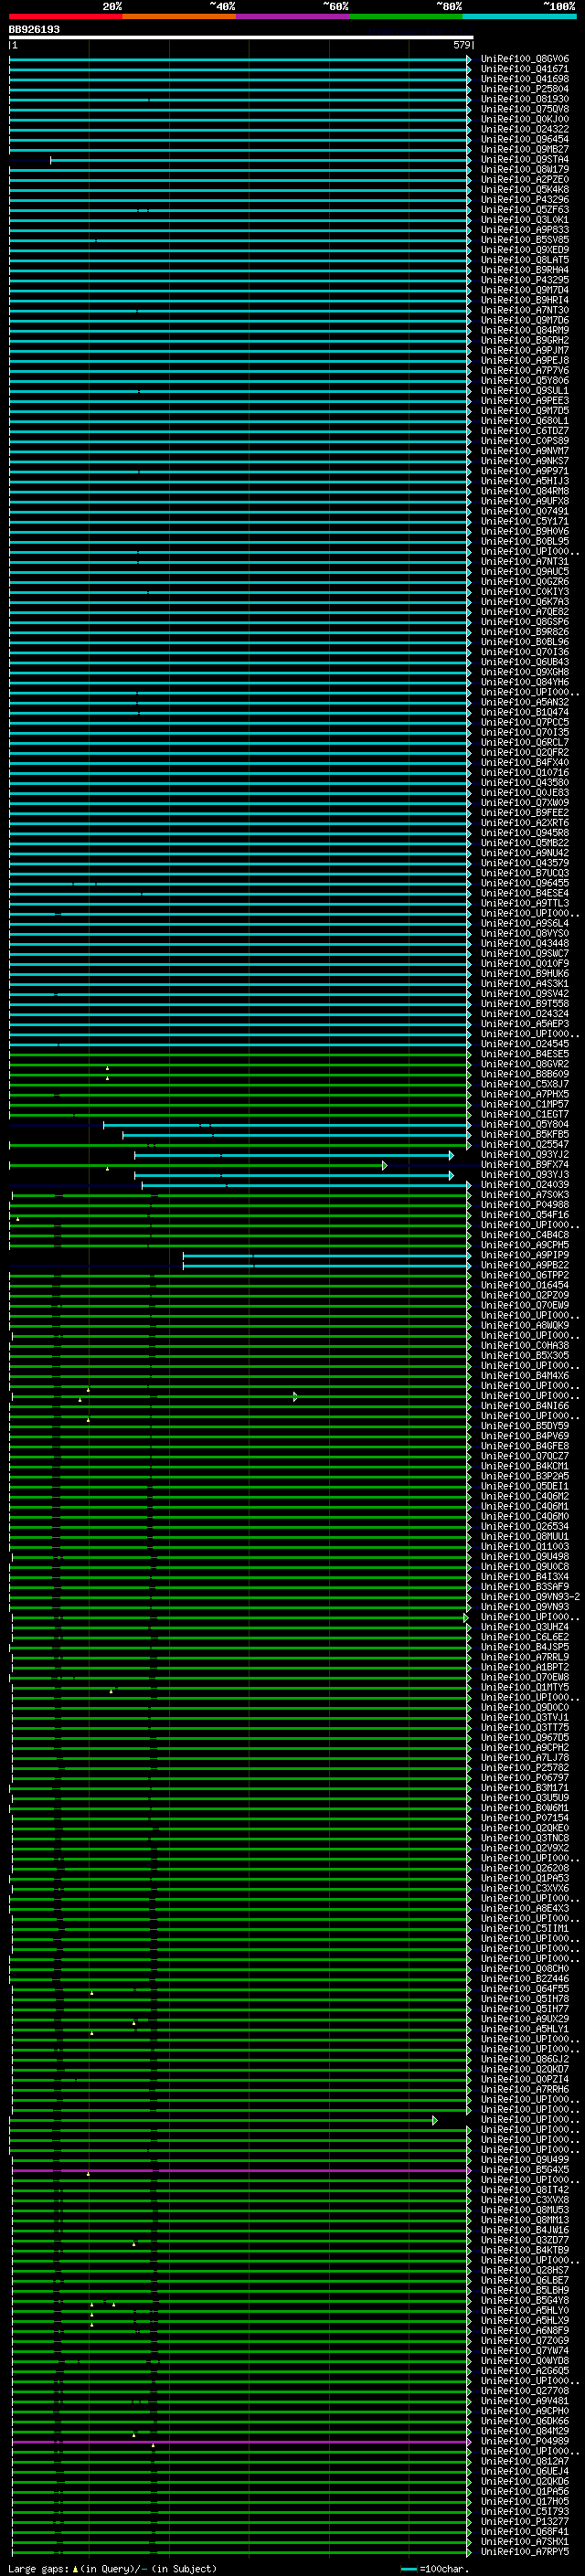Click the UniRef100_B4ESE5 label
This screenshot has height=2576, width=585.
click(x=525, y=1054)
